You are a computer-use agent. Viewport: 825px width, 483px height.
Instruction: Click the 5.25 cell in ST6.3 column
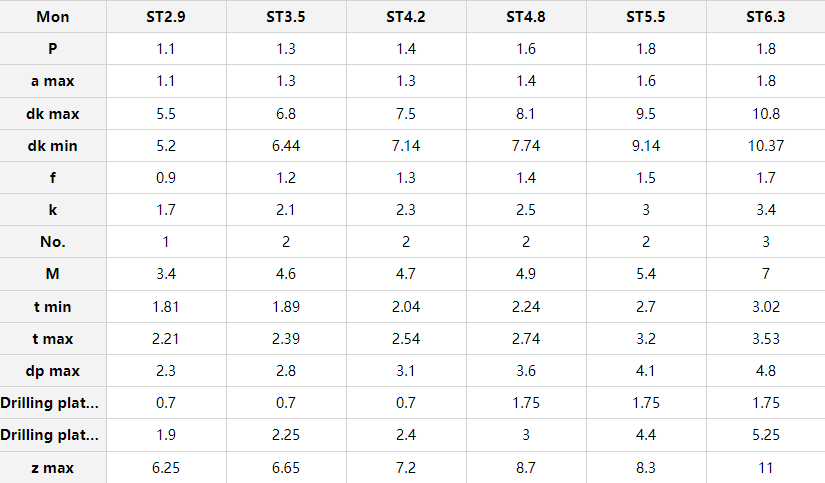(x=766, y=435)
